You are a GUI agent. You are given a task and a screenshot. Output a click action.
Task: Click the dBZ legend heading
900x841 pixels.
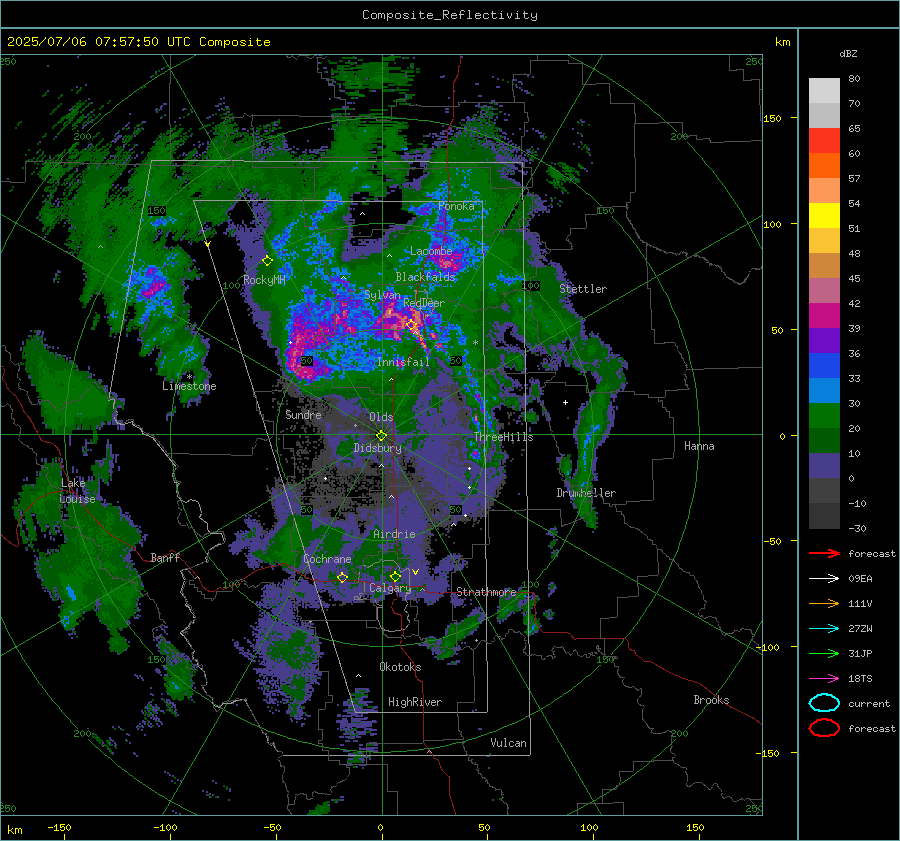tap(848, 53)
